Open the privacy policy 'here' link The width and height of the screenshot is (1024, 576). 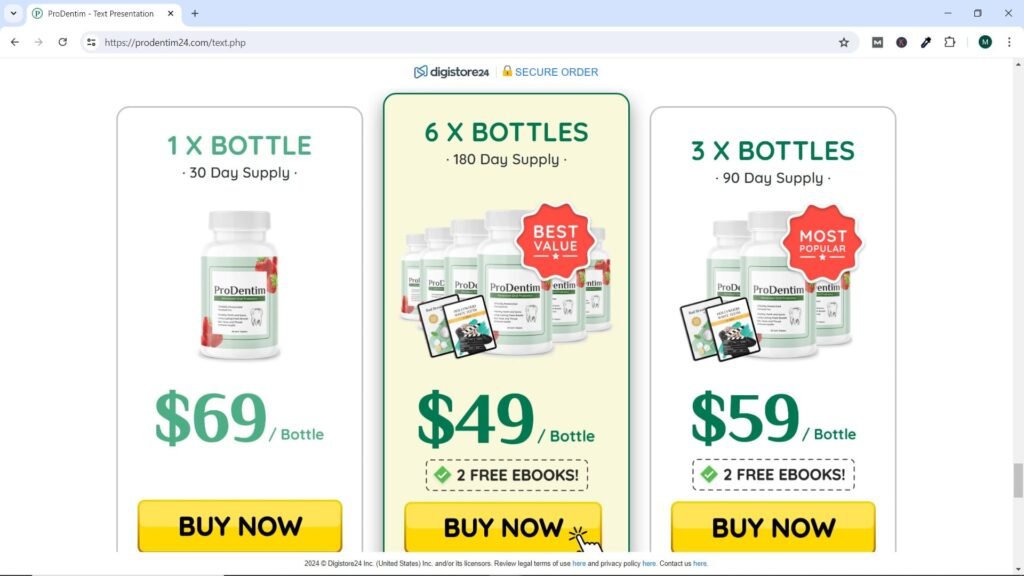(648, 564)
